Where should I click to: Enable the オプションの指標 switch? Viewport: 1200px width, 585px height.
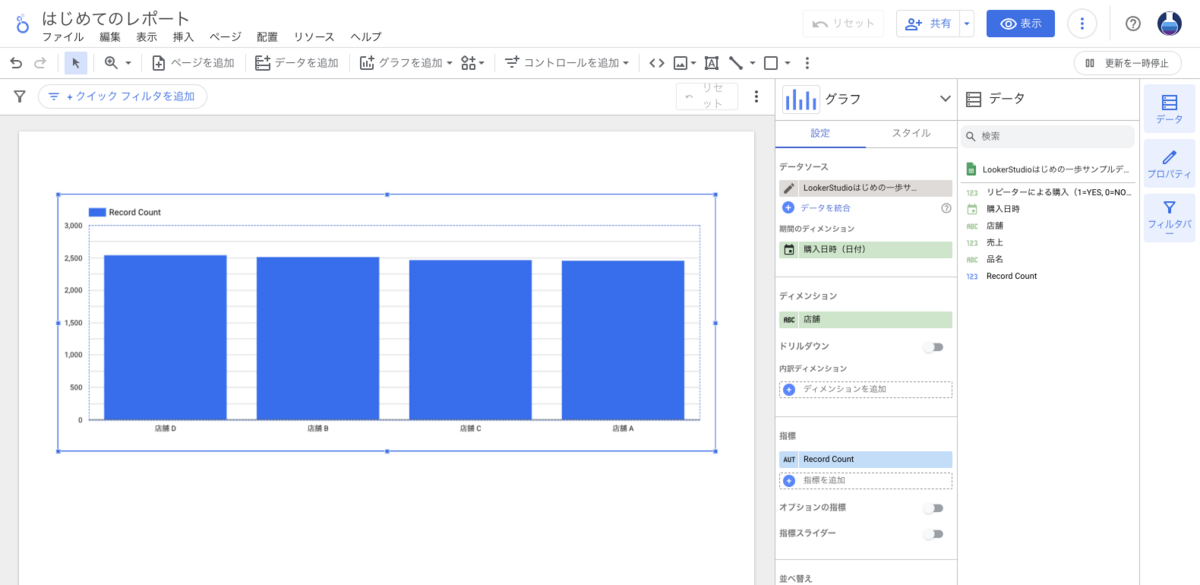coord(933,508)
